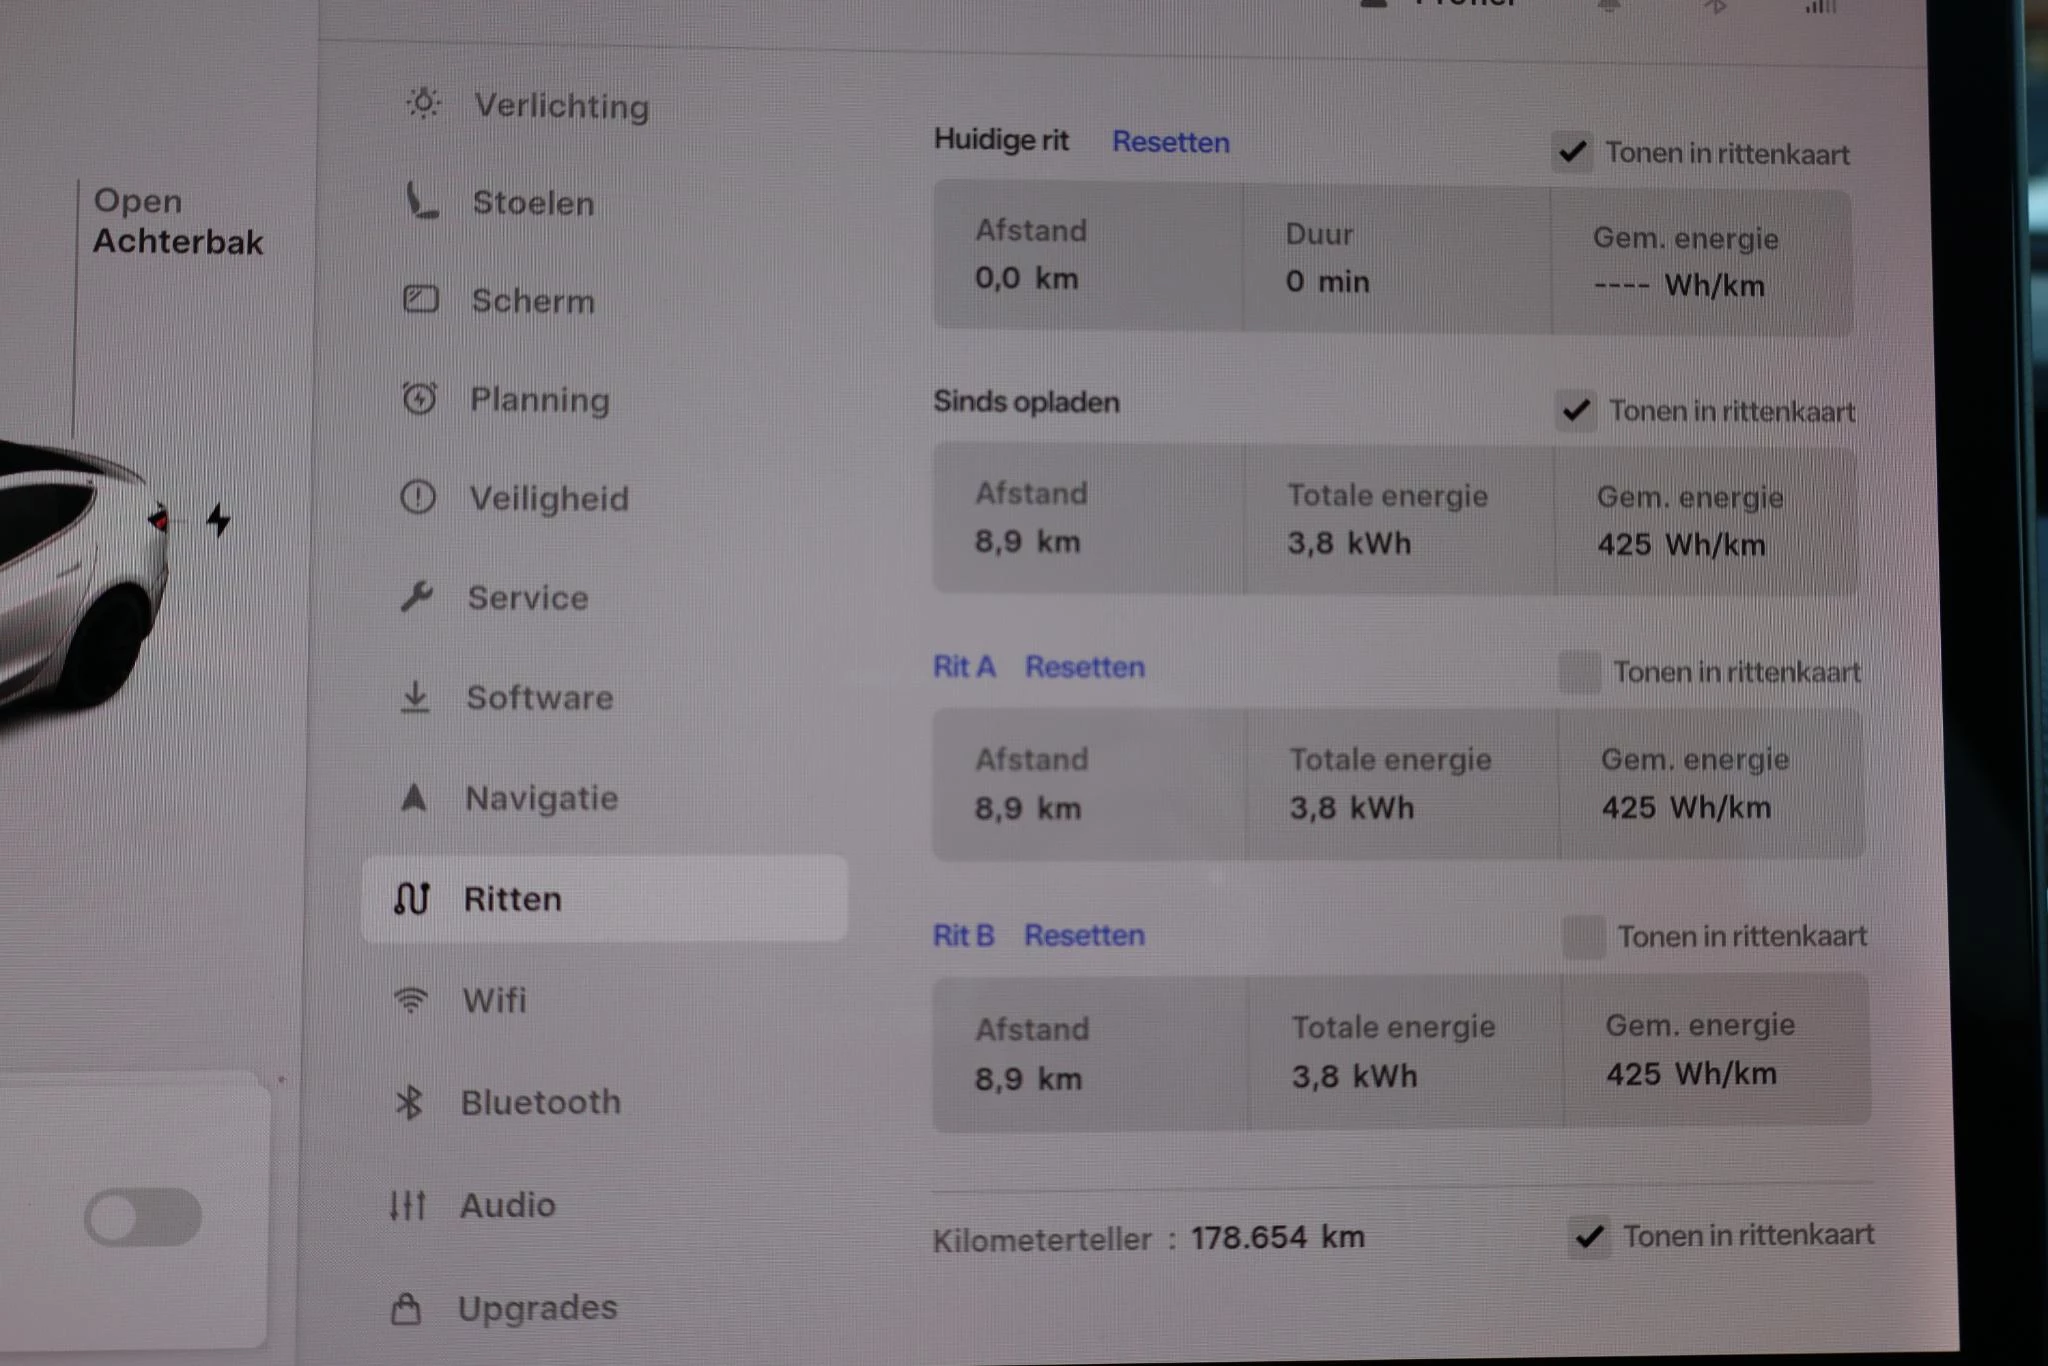
Task: Open the Upgrades menu item
Action: pos(537,1308)
